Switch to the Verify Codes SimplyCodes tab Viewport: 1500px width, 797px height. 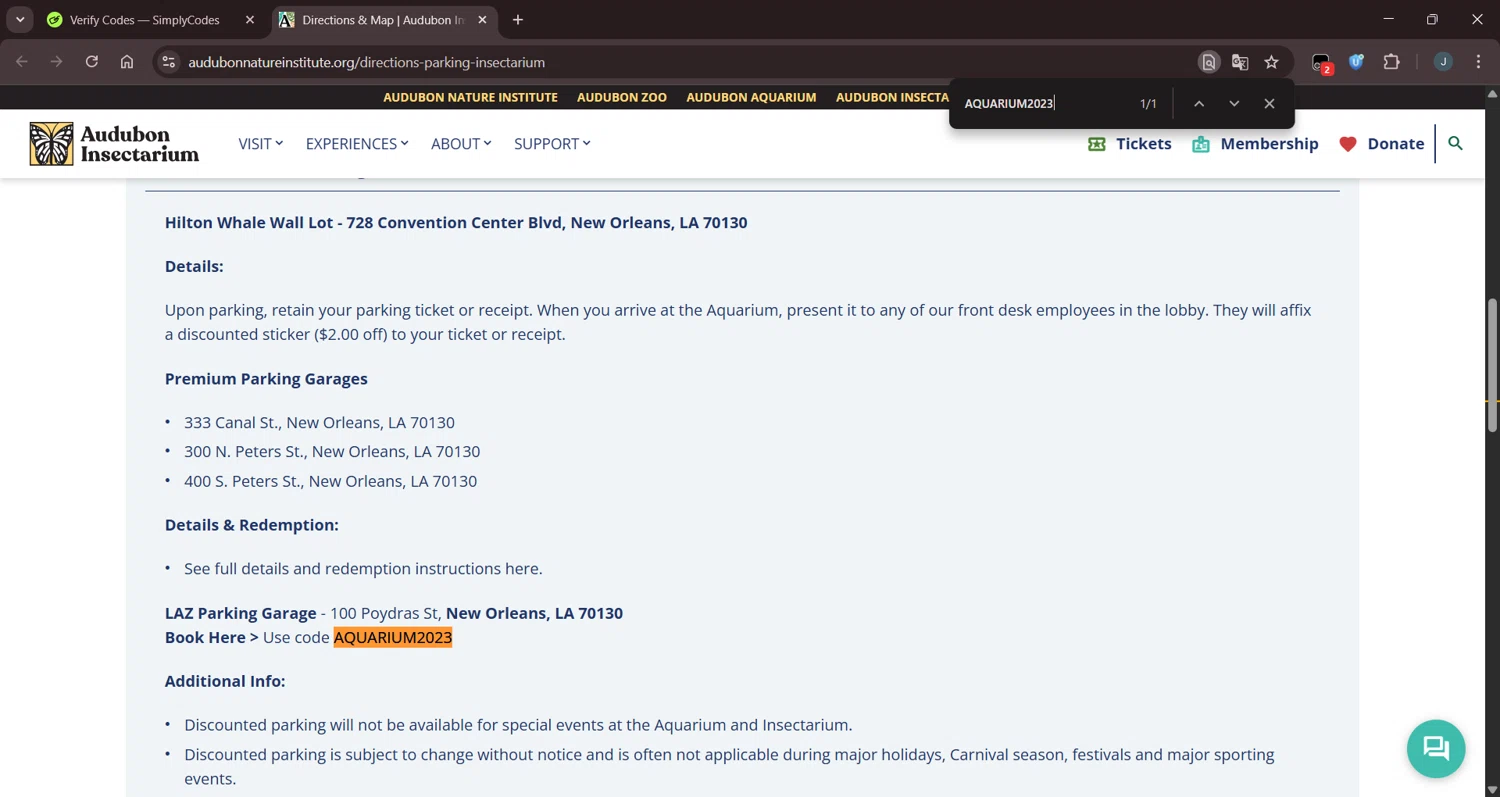pos(145,20)
